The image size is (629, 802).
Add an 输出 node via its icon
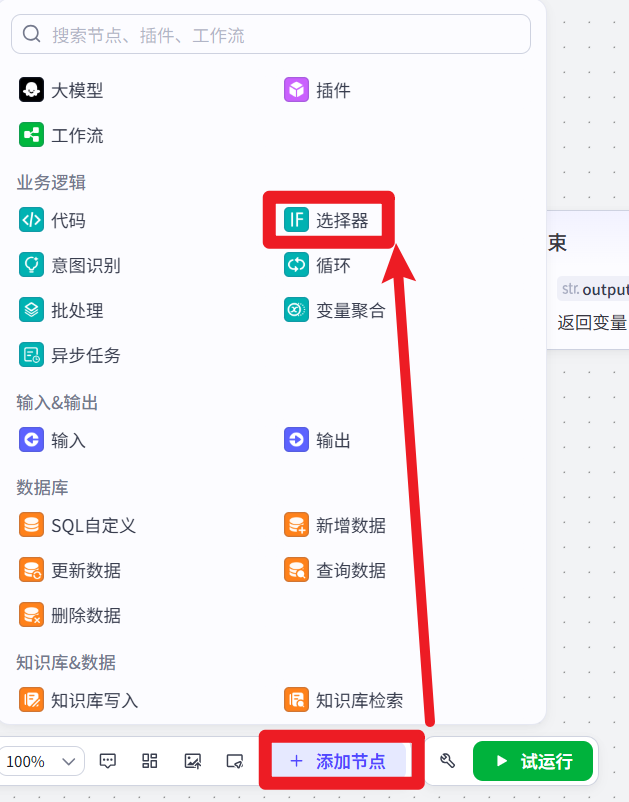(296, 440)
